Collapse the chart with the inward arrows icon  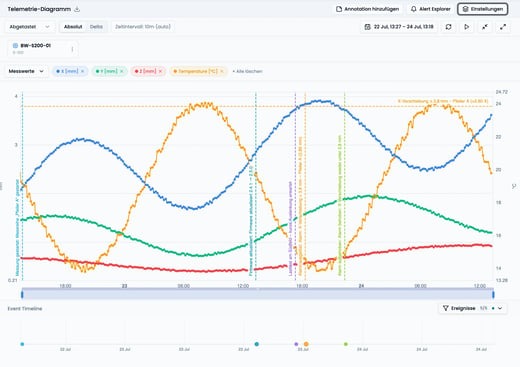click(485, 27)
